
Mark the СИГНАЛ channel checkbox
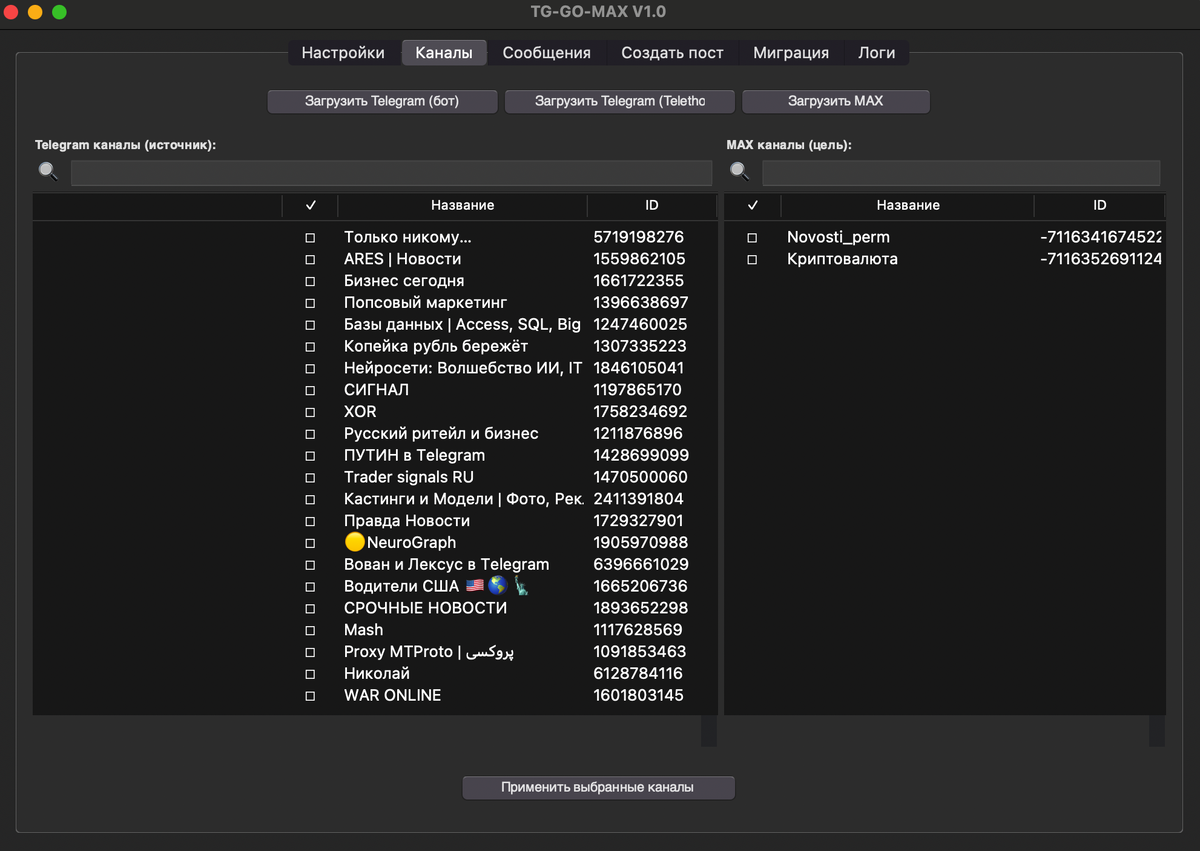(x=310, y=391)
